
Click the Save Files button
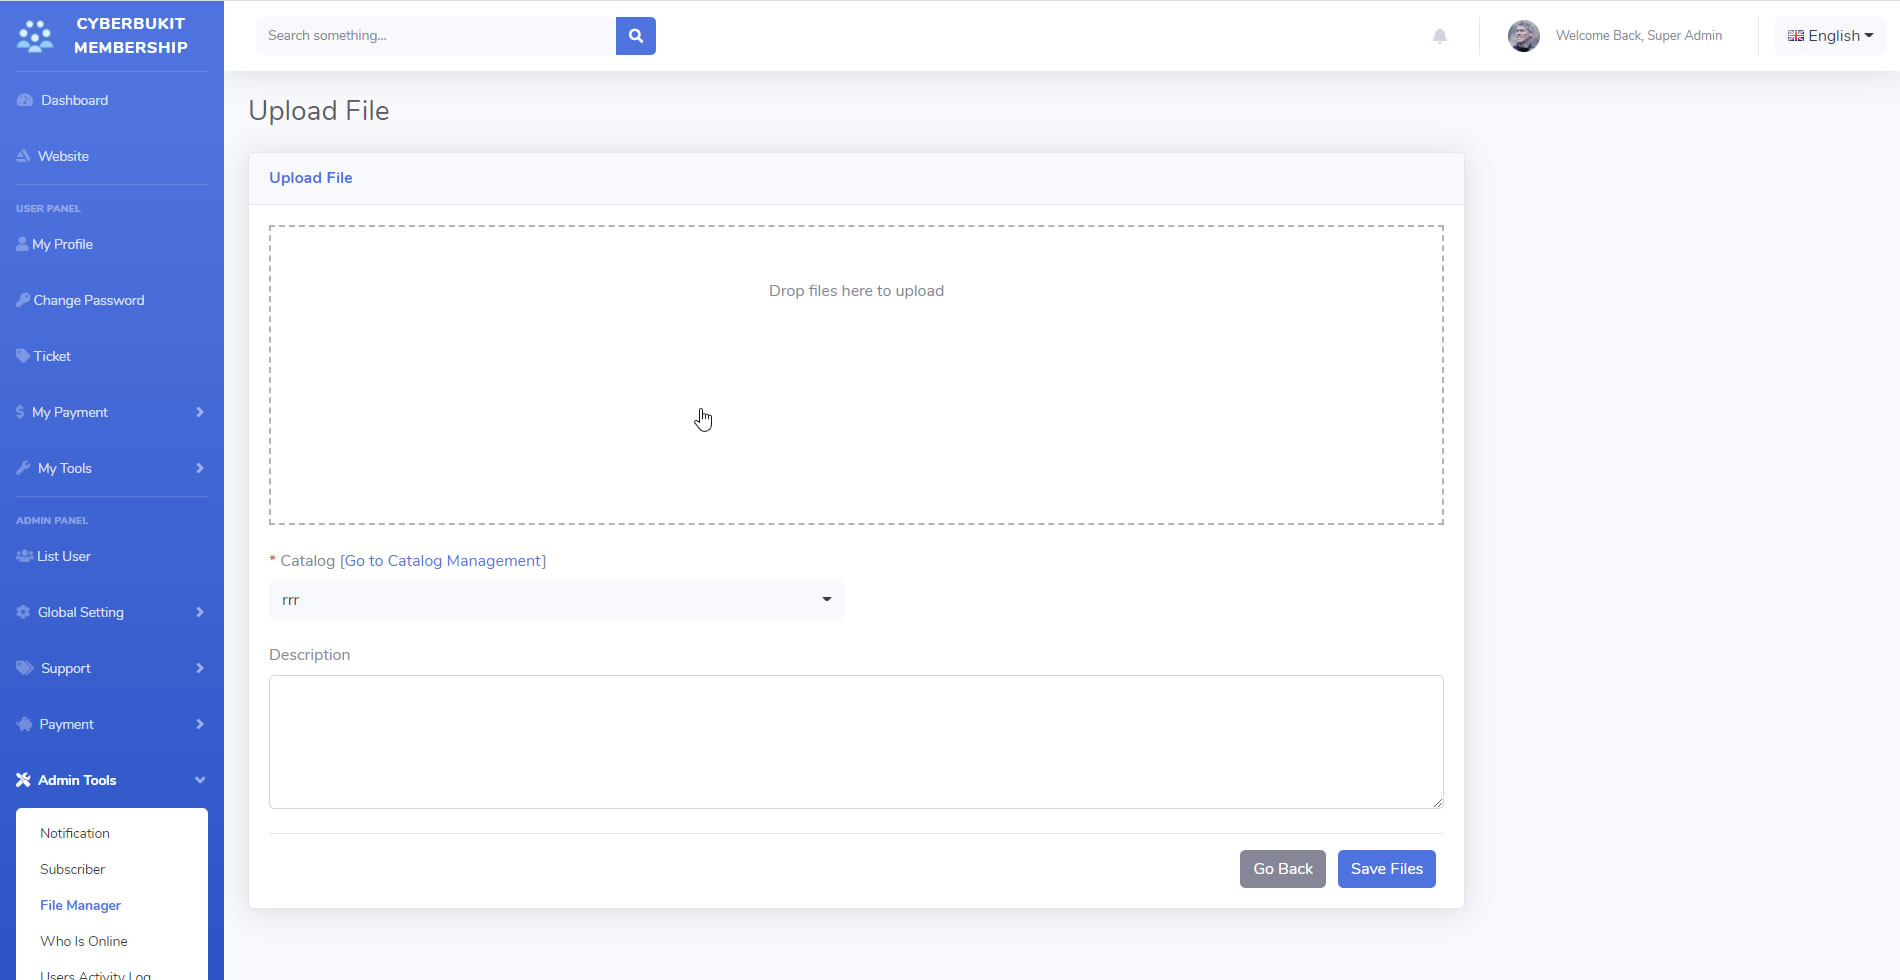point(1386,868)
